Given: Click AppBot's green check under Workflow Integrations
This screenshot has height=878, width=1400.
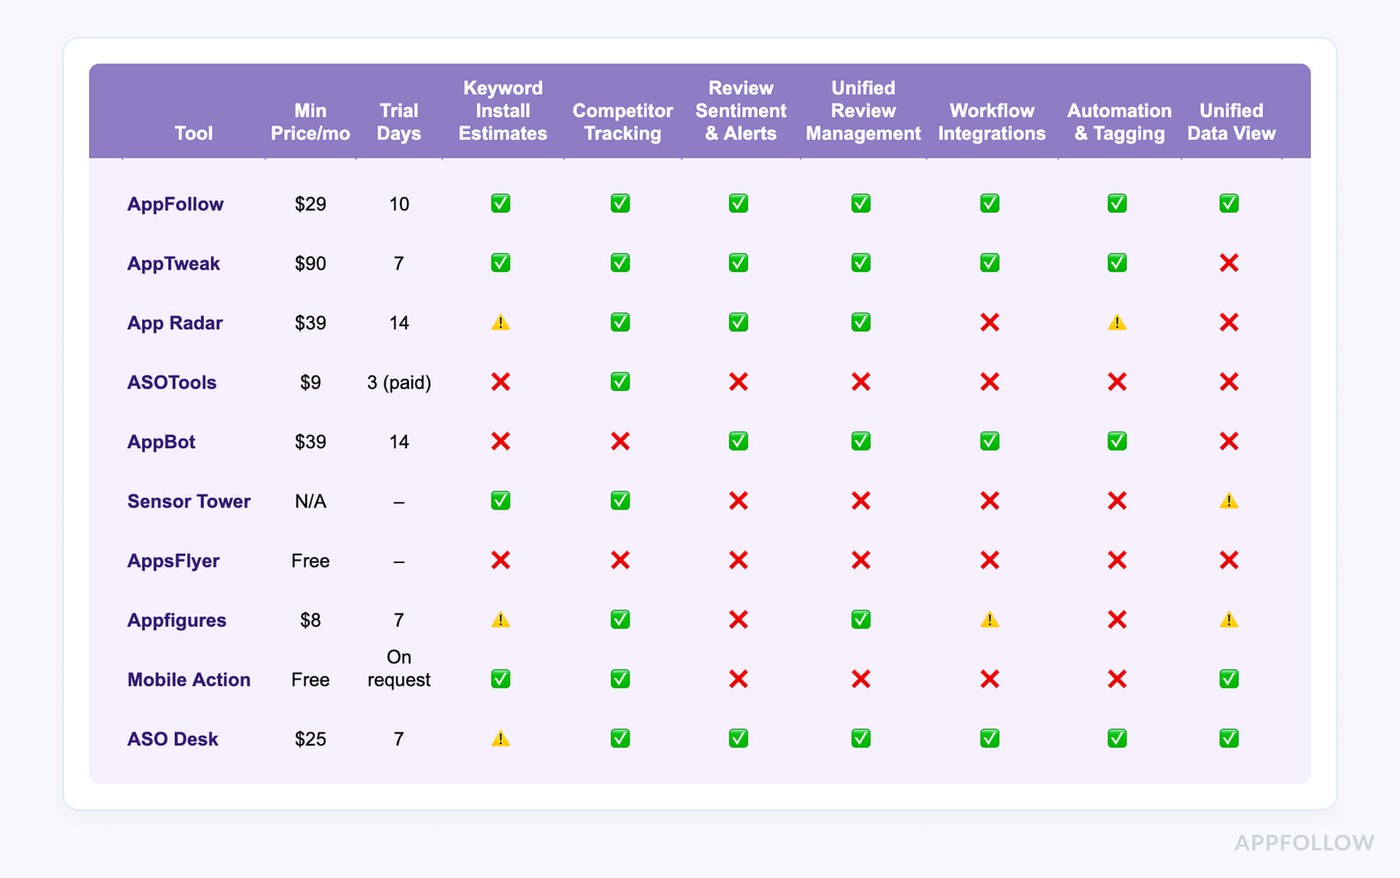Looking at the screenshot, I should tap(990, 441).
